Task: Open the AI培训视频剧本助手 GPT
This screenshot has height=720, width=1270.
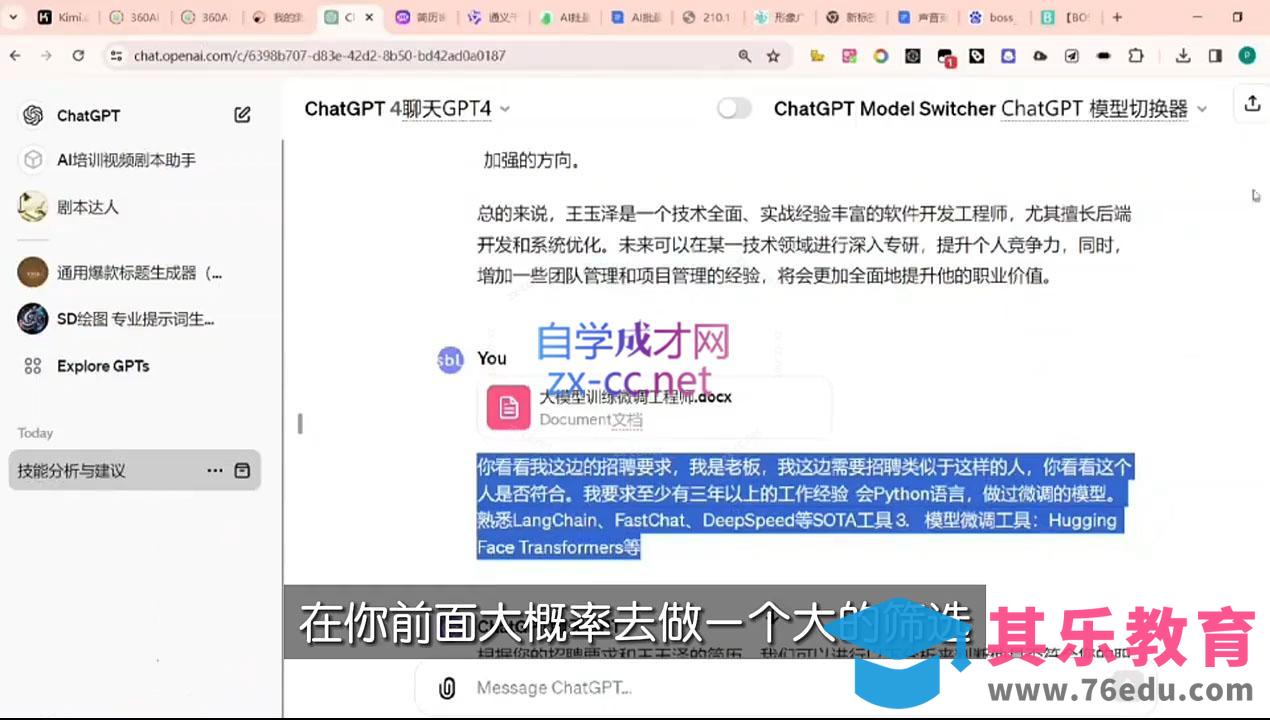Action: coord(126,160)
